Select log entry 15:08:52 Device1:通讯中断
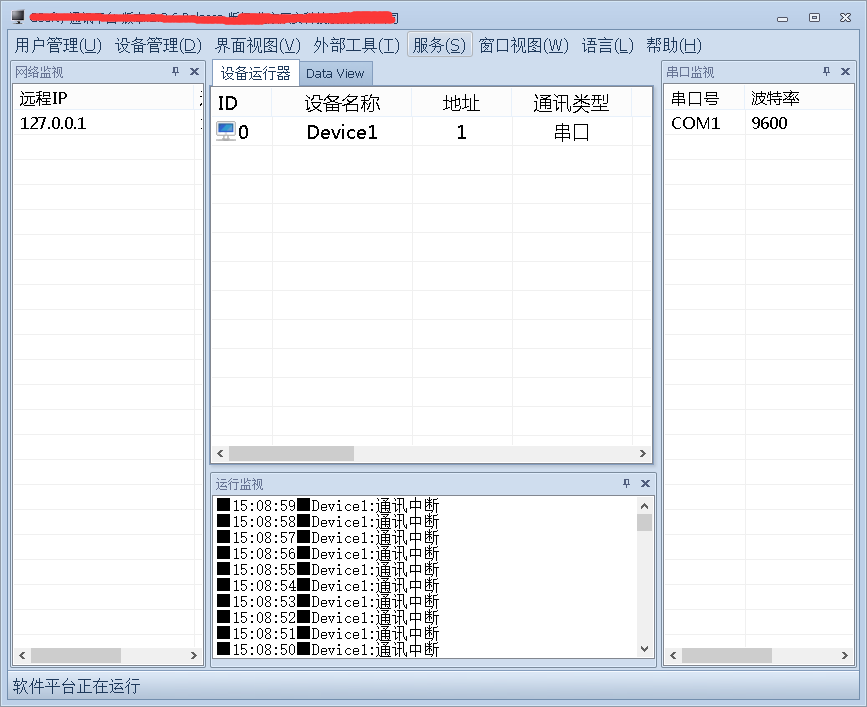 [328, 617]
